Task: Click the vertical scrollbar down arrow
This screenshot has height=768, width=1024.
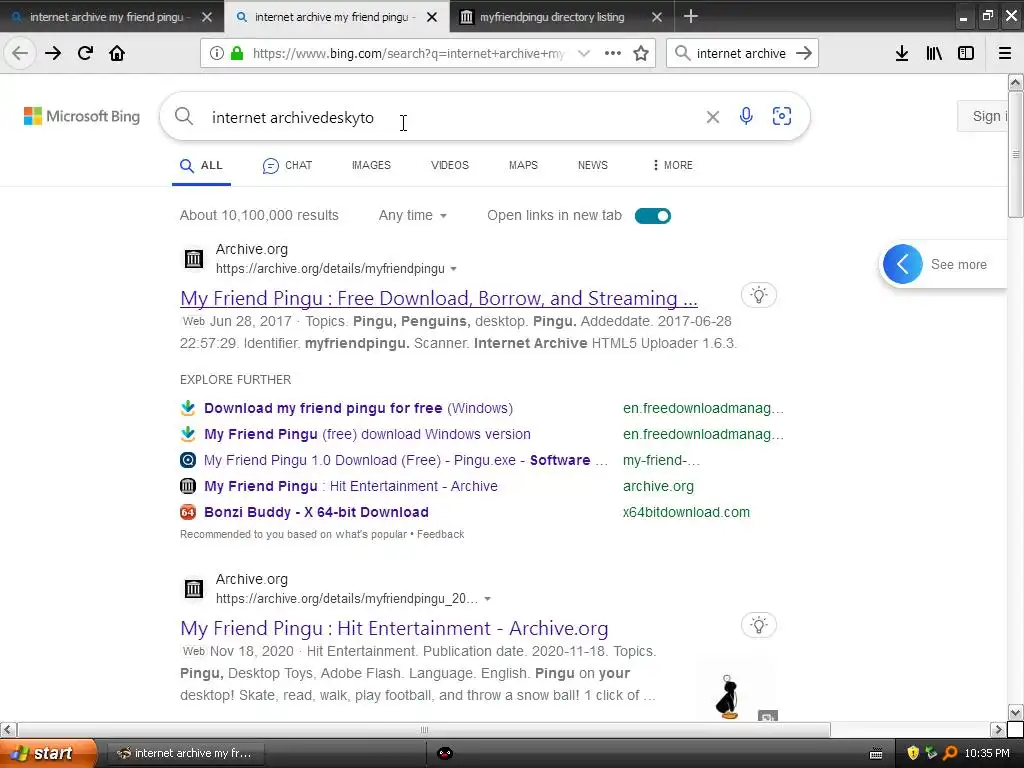Action: [x=1015, y=712]
